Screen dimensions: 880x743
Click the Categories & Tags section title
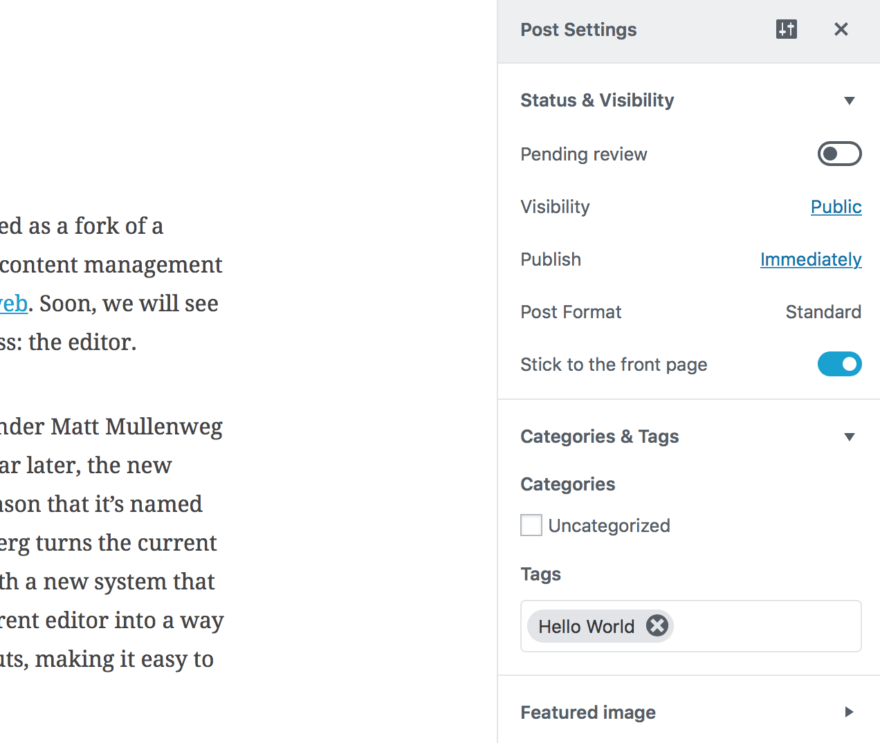(x=599, y=436)
